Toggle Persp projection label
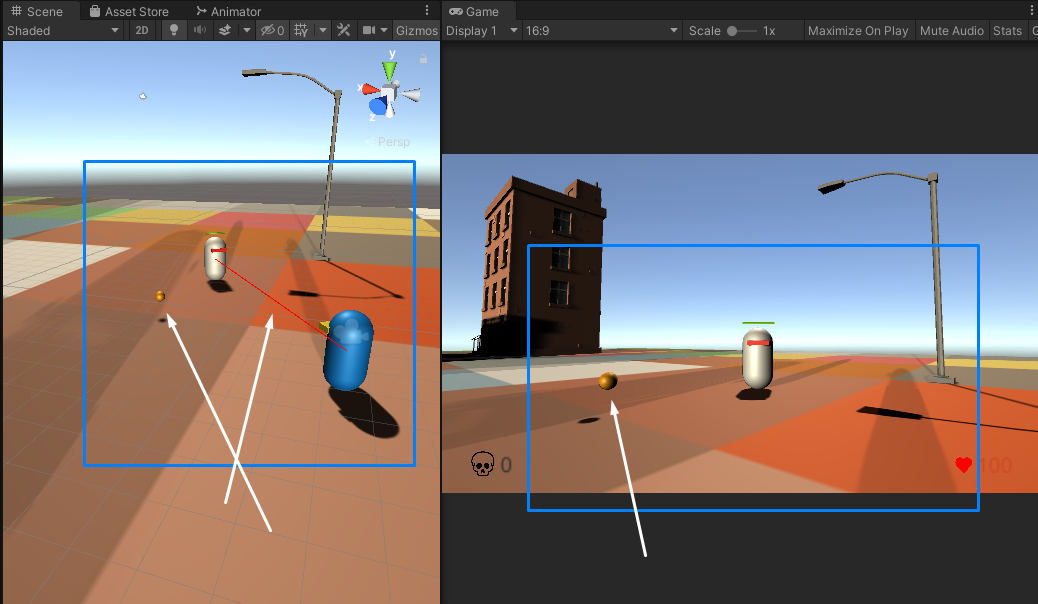This screenshot has height=604, width=1038. pos(387,142)
